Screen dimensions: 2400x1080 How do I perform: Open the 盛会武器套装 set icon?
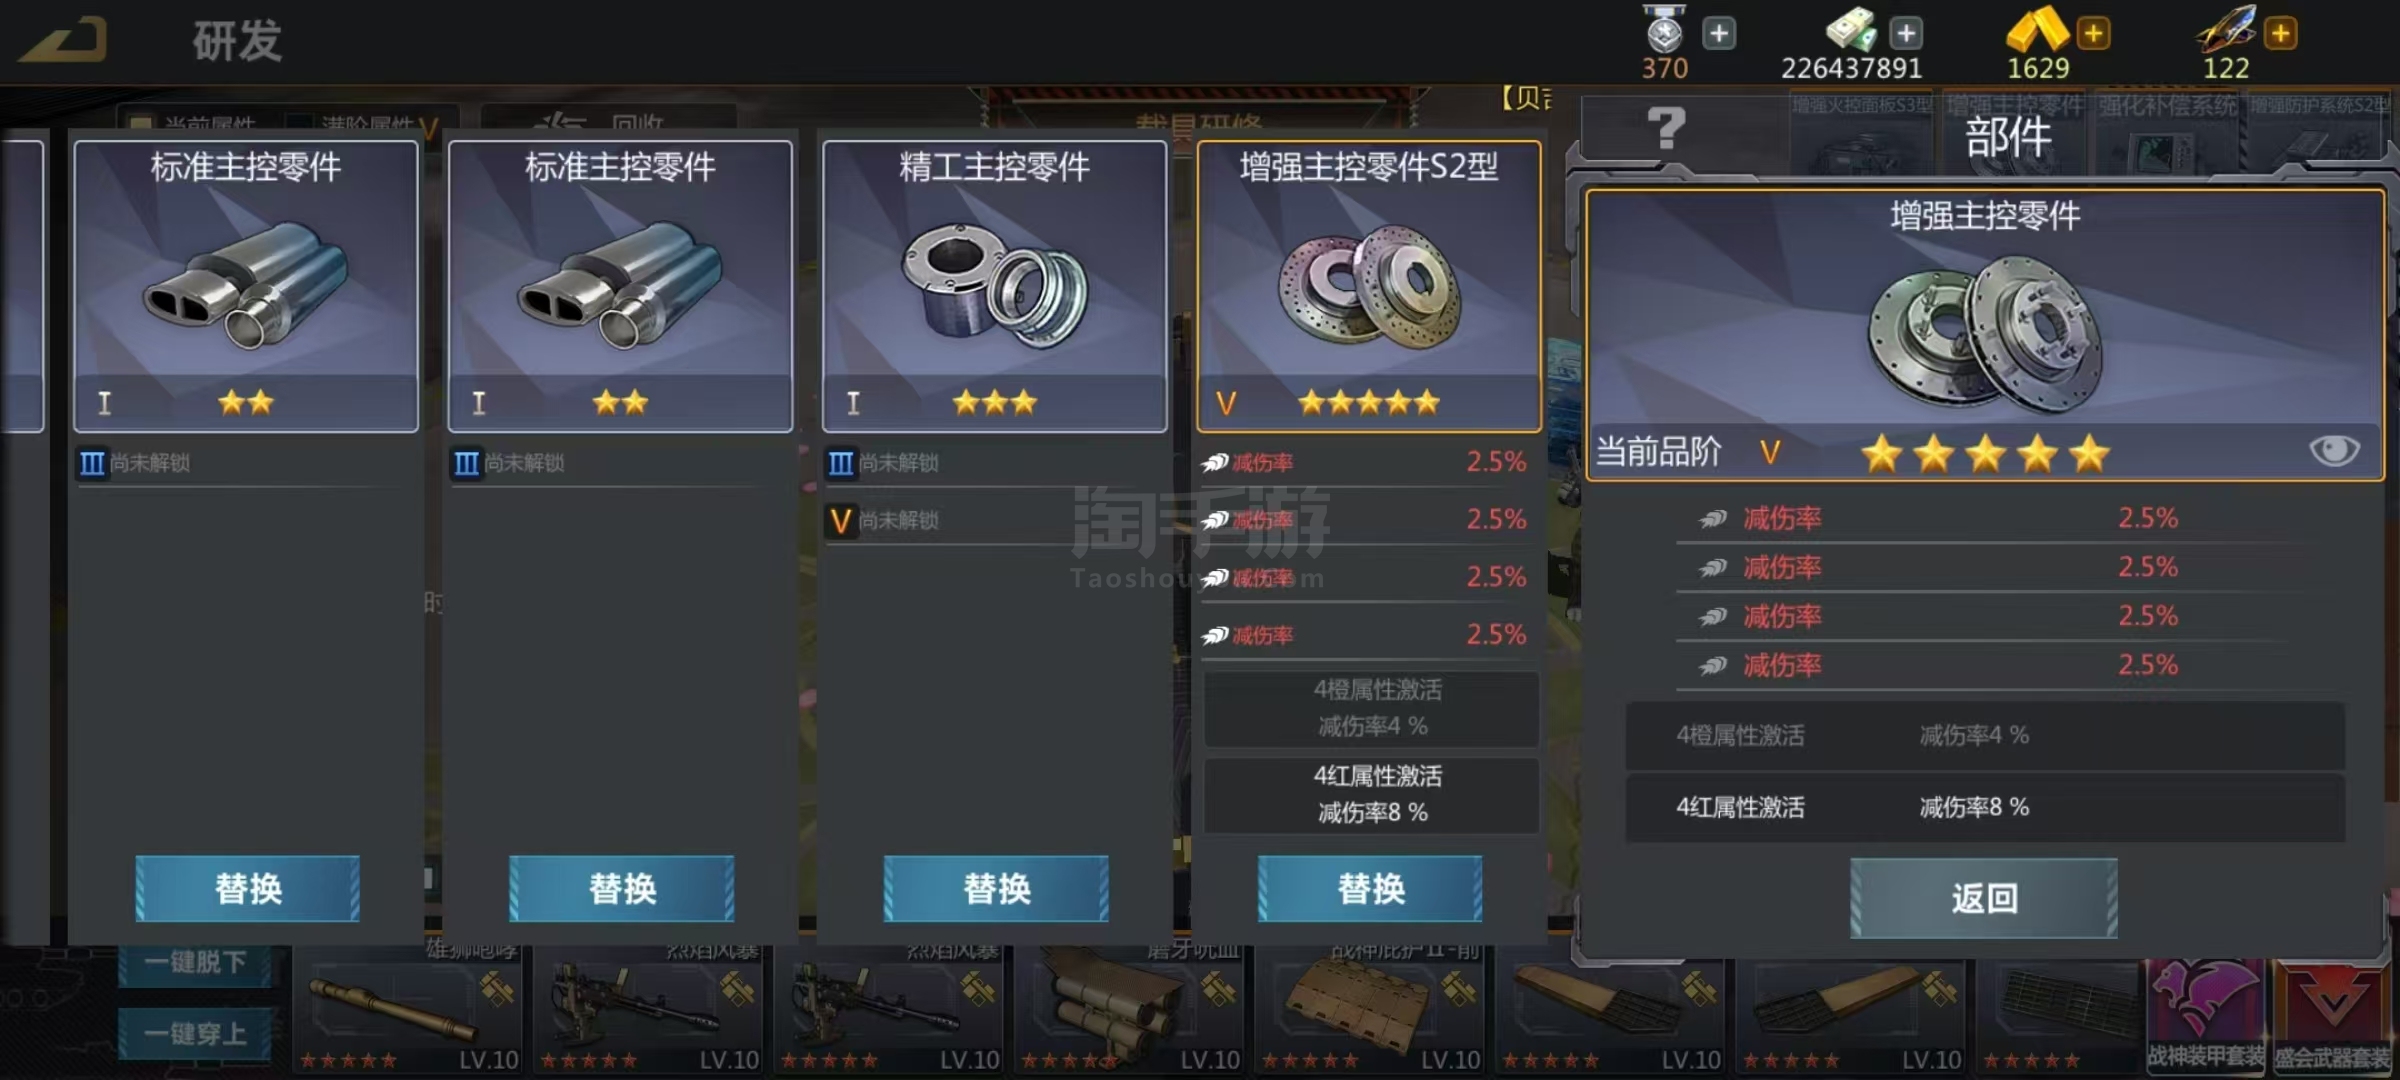2332,1015
